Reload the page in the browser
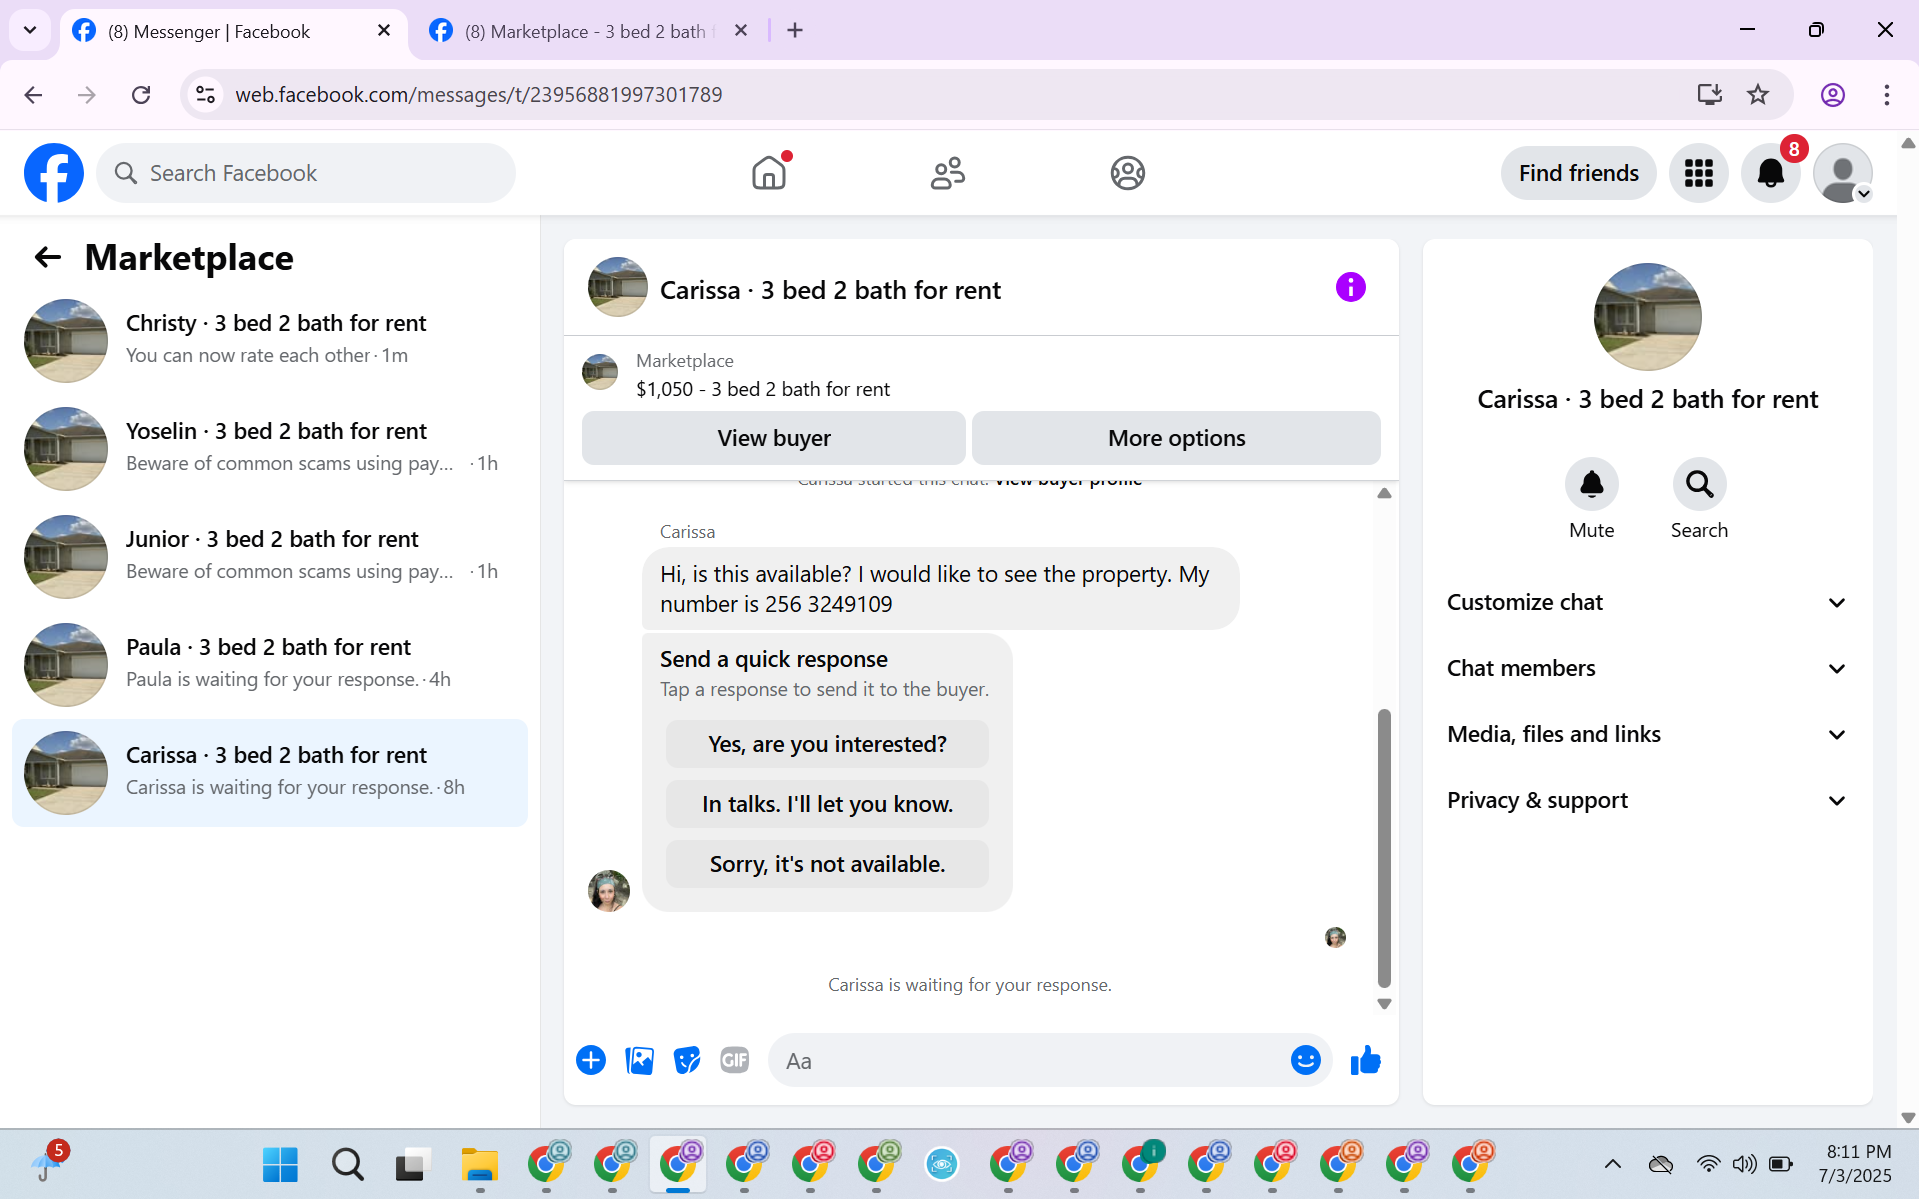This screenshot has width=1919, height=1199. pos(141,95)
